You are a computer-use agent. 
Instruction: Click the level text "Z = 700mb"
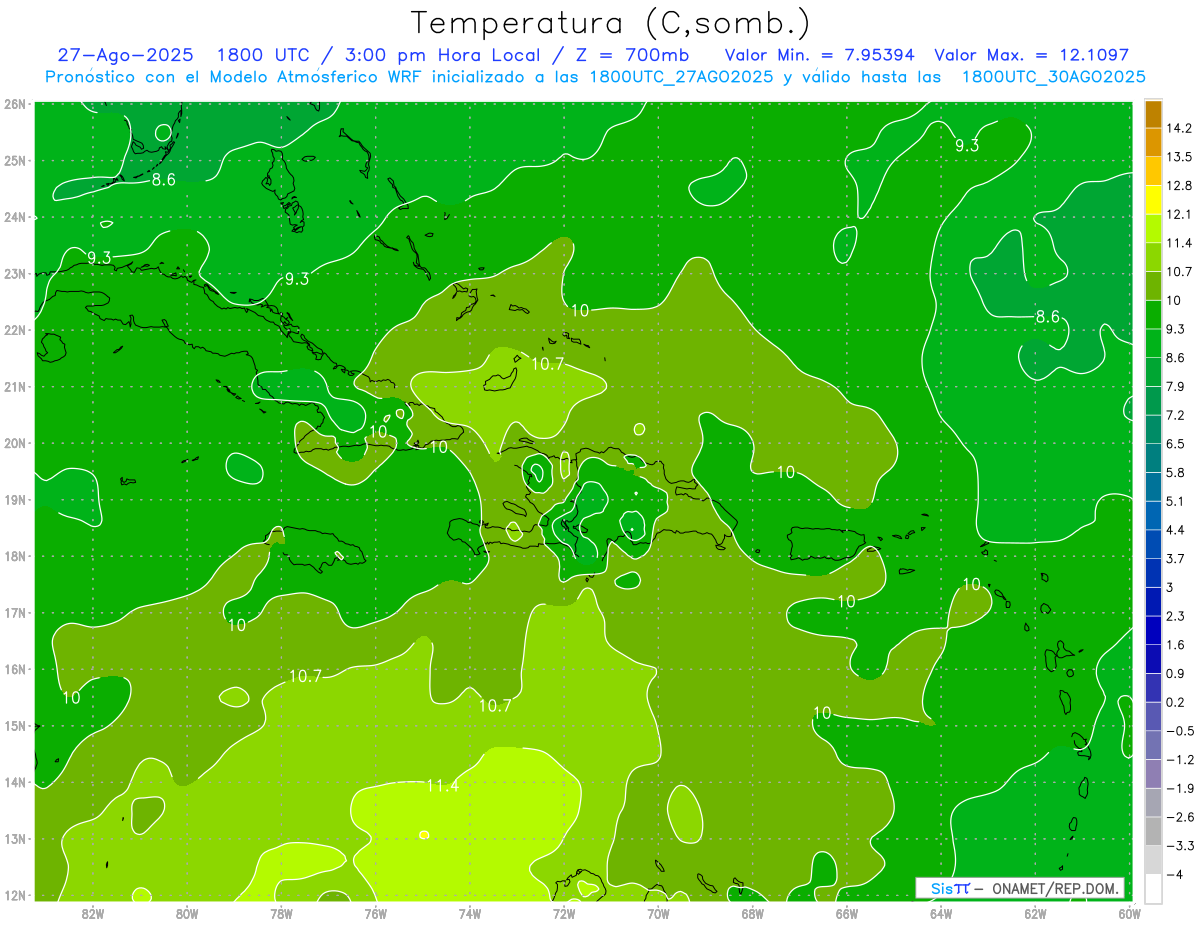[x=633, y=56]
